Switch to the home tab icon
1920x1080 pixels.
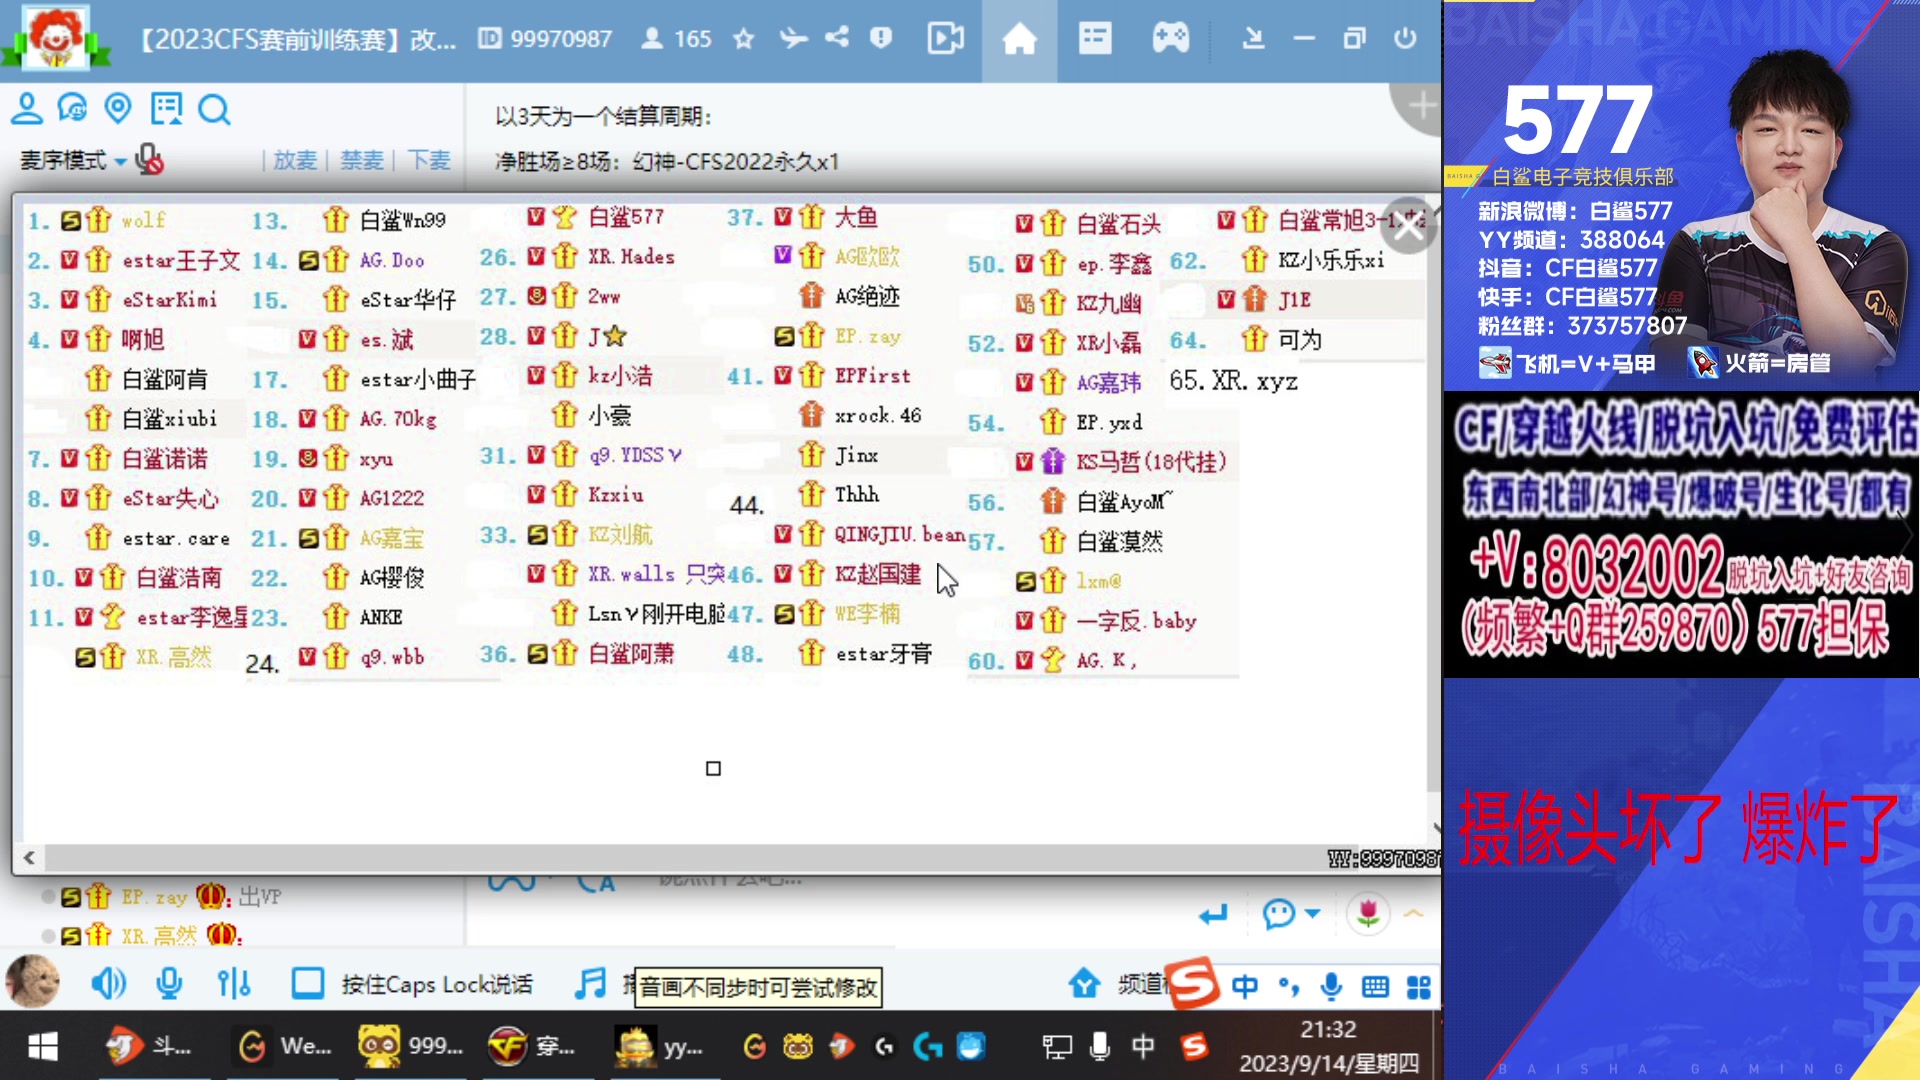[1019, 40]
